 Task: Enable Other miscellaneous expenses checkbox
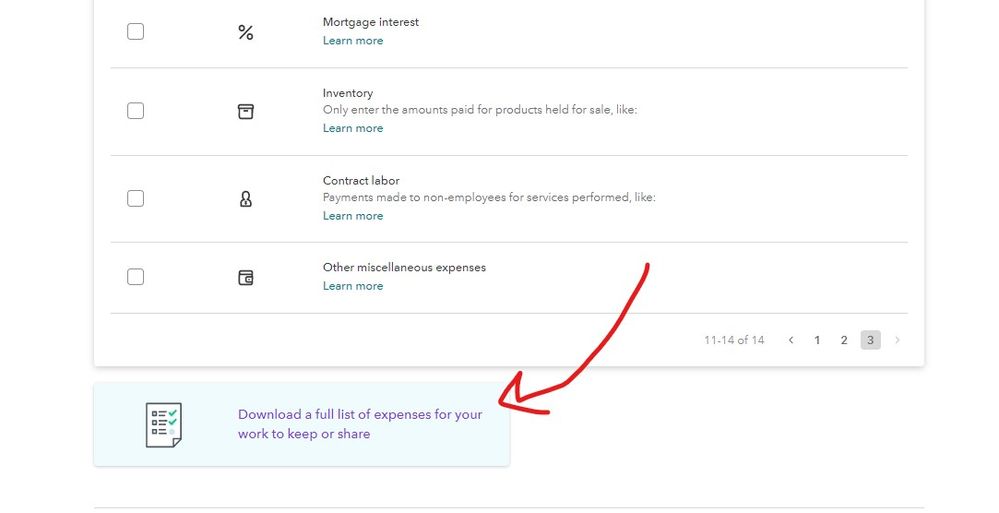[x=135, y=277]
